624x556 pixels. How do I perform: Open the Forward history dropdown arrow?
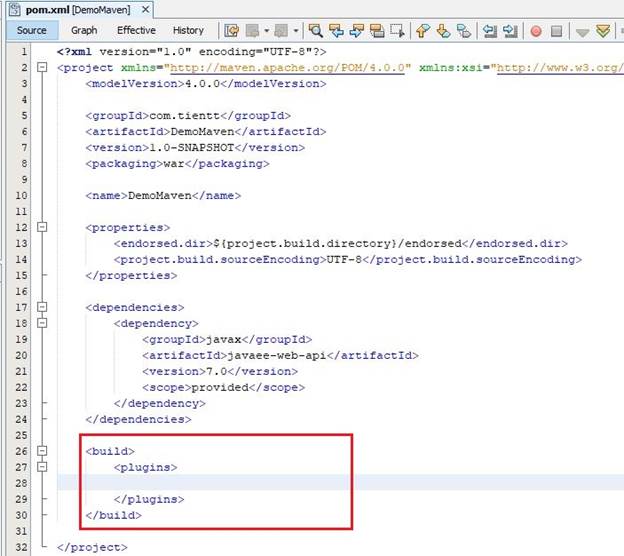tap(296, 31)
